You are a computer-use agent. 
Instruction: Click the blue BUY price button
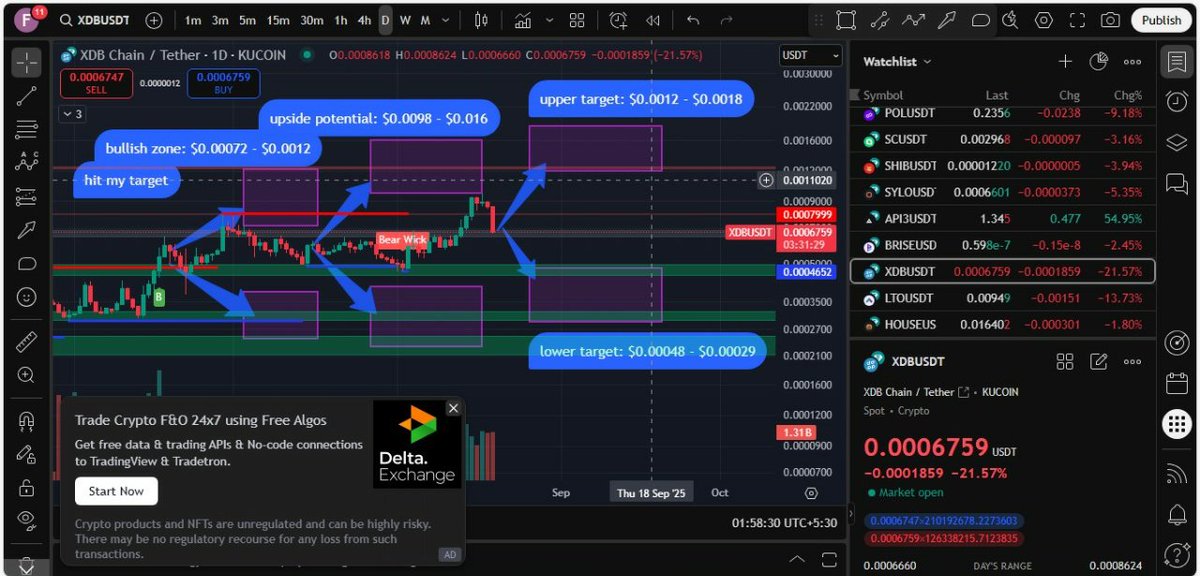click(x=223, y=82)
